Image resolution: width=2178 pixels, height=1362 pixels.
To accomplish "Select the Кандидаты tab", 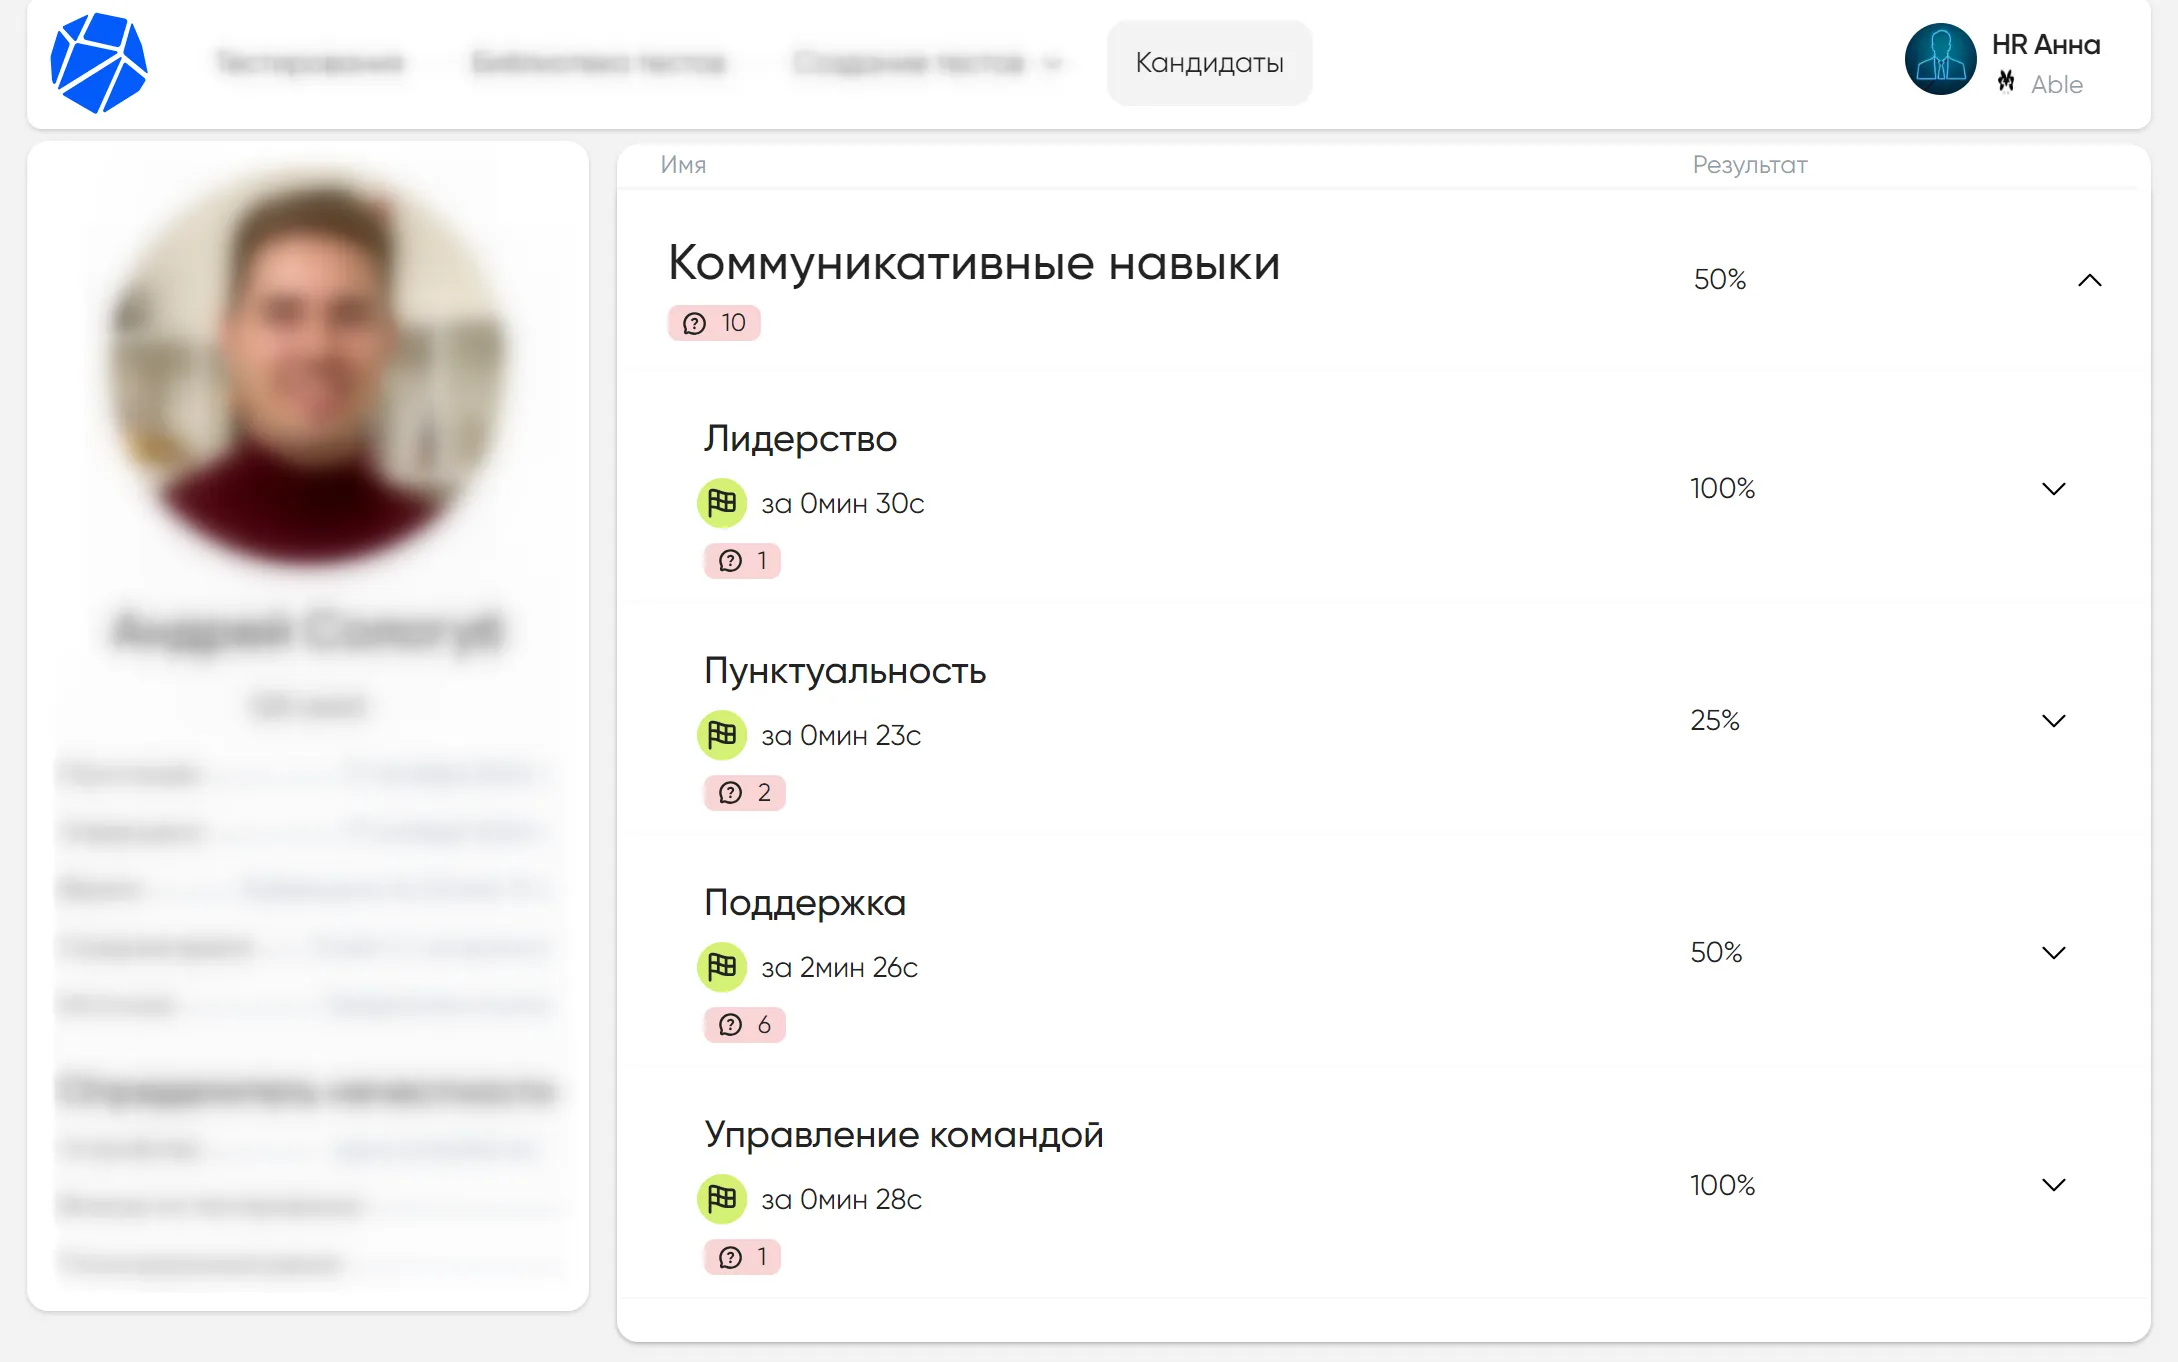I will [x=1209, y=62].
